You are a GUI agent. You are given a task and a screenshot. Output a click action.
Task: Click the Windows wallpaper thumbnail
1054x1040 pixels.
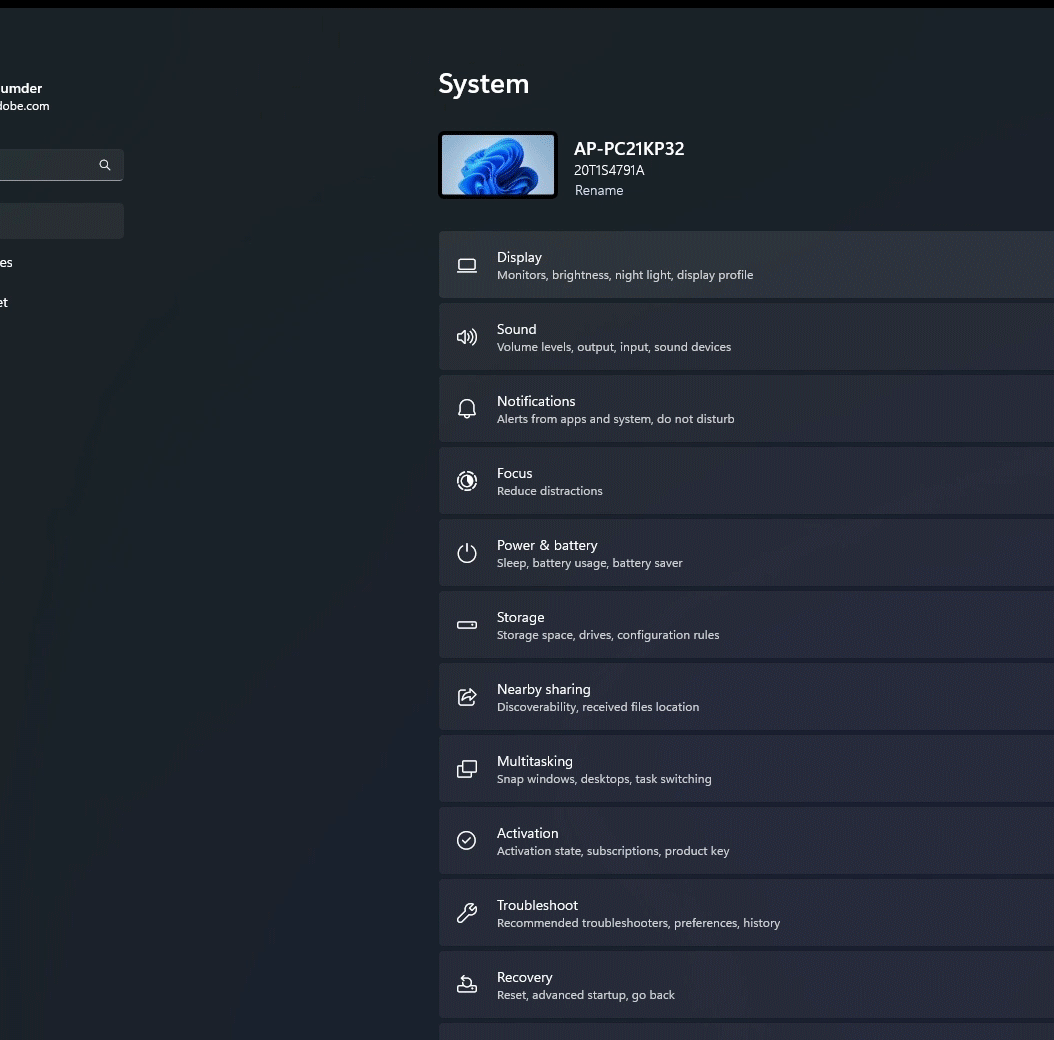click(x=497, y=165)
